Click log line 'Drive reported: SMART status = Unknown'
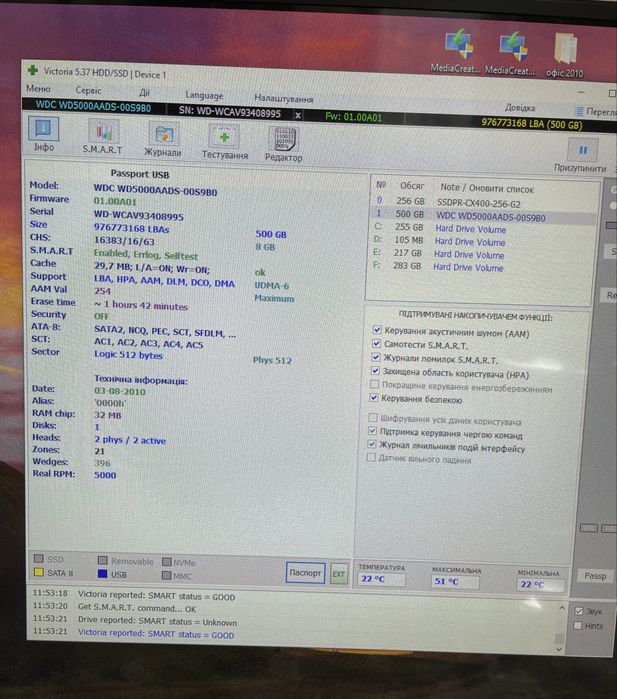The height and width of the screenshot is (699, 617). point(157,621)
